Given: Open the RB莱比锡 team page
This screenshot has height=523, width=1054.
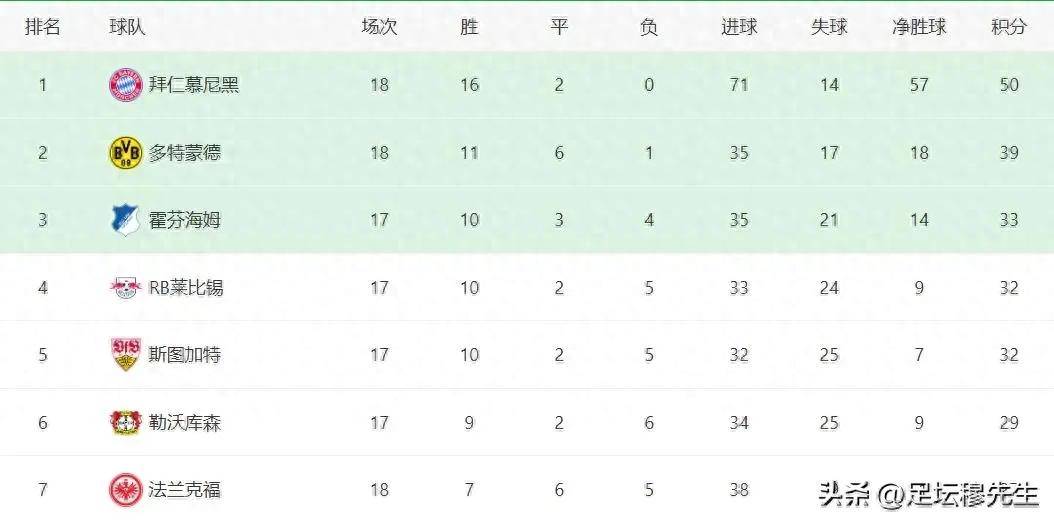Looking at the screenshot, I should (186, 288).
